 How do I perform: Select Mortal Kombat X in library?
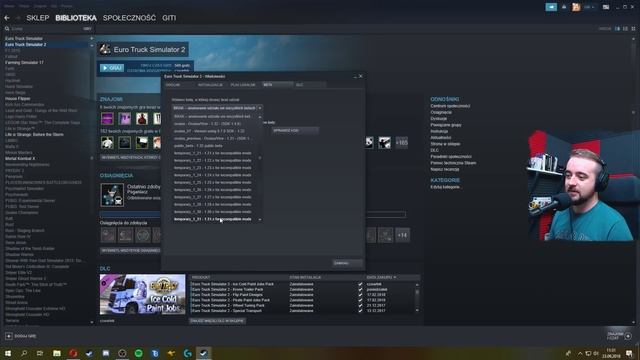(x=20, y=158)
